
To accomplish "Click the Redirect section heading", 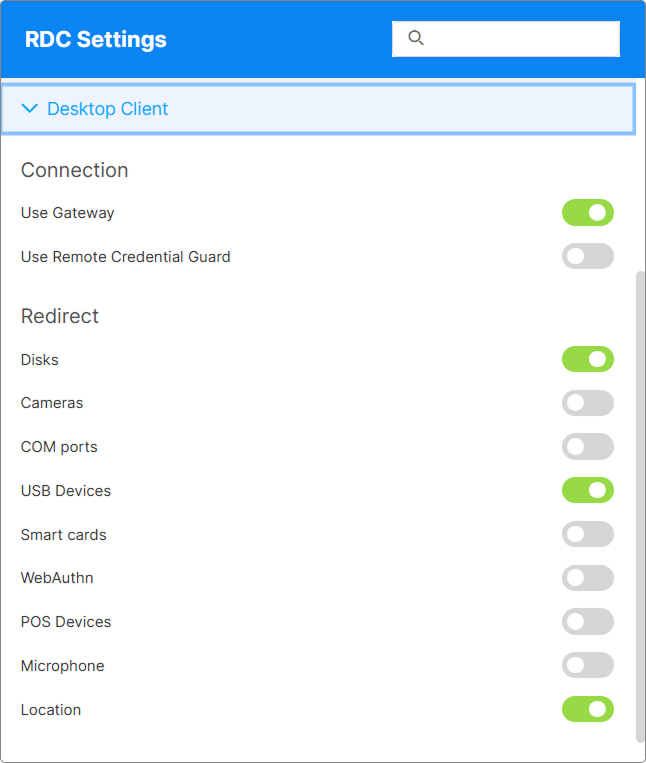I will coord(60,316).
